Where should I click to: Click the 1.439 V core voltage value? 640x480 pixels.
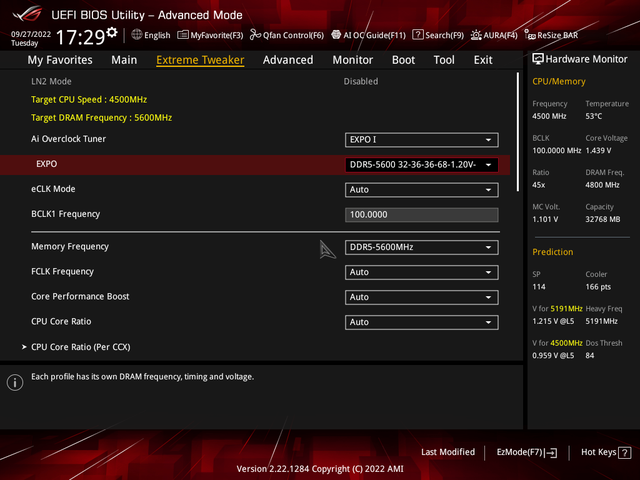point(598,151)
